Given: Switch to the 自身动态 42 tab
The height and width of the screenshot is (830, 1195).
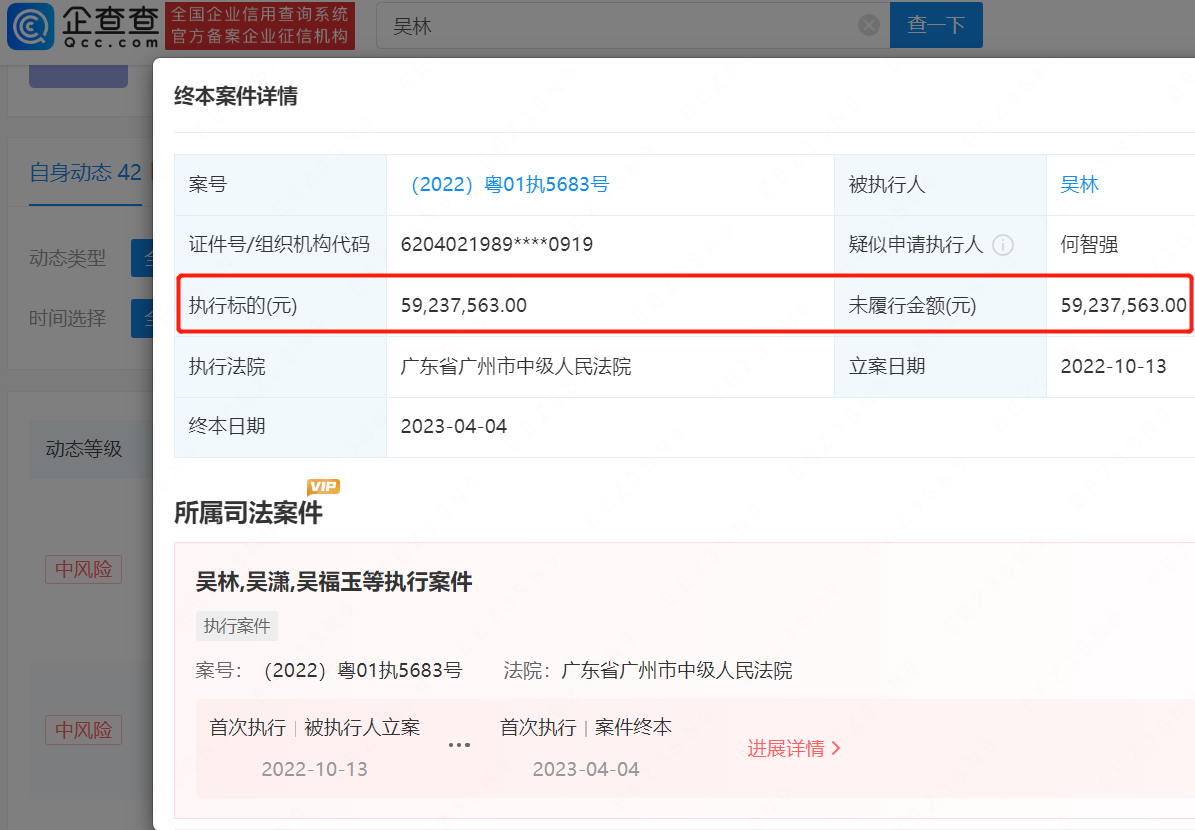Looking at the screenshot, I should [85, 172].
